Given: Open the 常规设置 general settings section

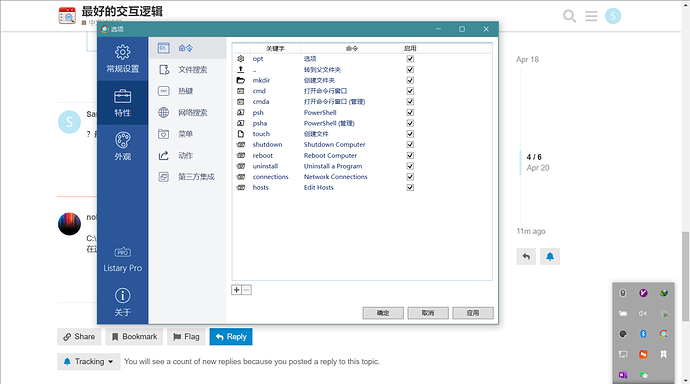Looking at the screenshot, I should (122, 59).
